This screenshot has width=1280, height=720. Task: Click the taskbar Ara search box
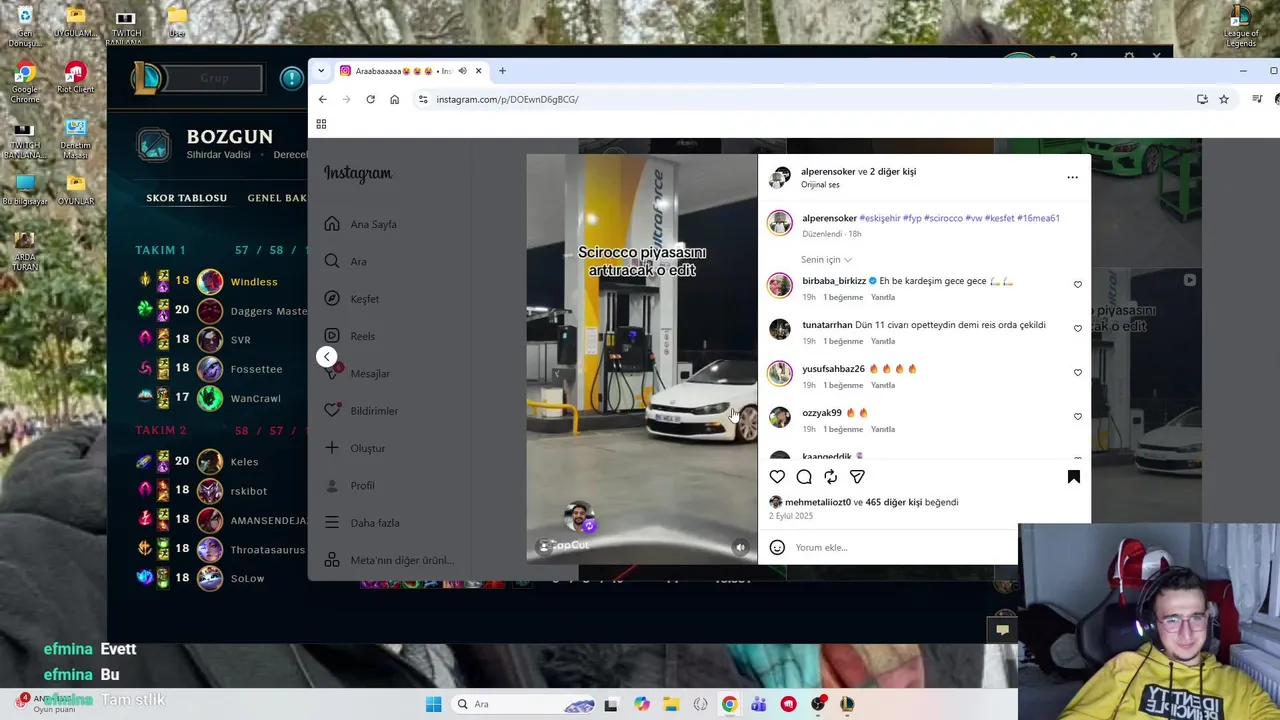(525, 704)
